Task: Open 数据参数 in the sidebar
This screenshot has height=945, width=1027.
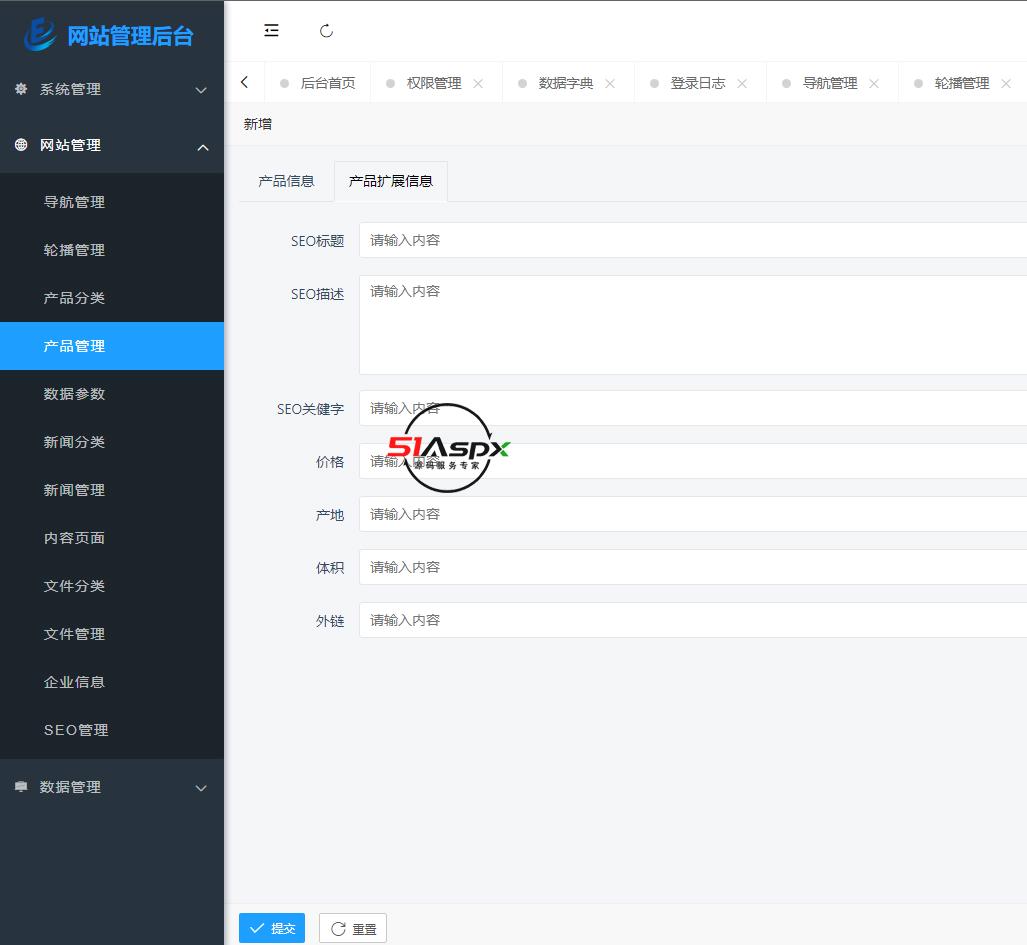Action: pyautogui.click(x=112, y=394)
